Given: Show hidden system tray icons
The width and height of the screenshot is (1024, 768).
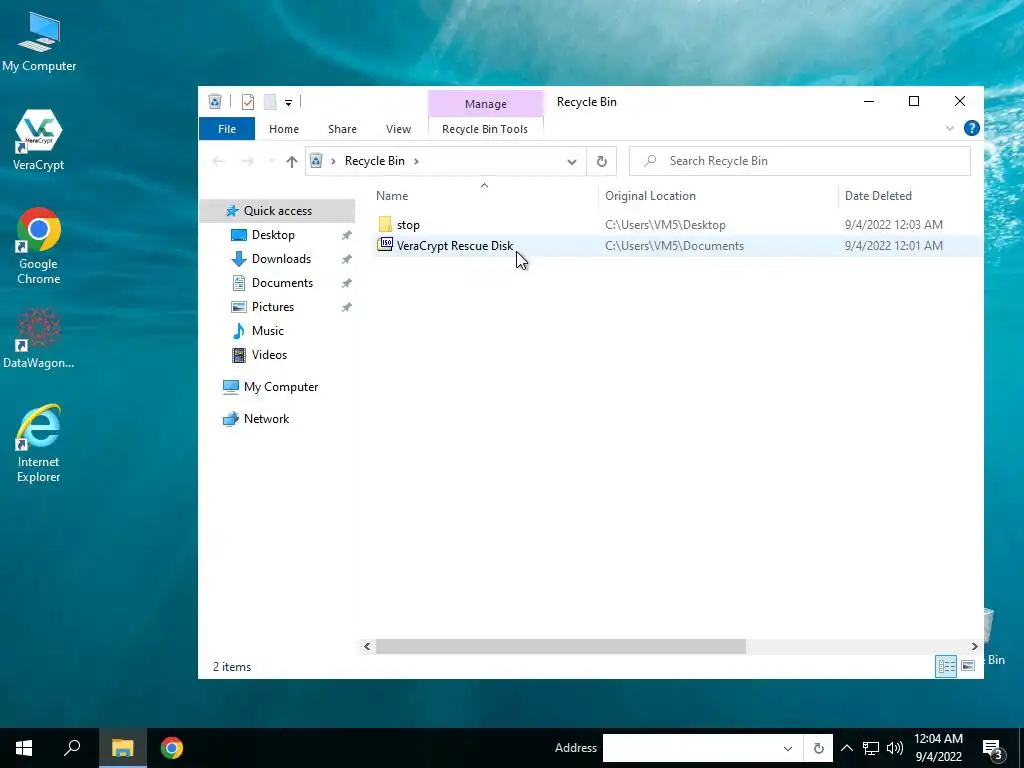Looking at the screenshot, I should 846,748.
